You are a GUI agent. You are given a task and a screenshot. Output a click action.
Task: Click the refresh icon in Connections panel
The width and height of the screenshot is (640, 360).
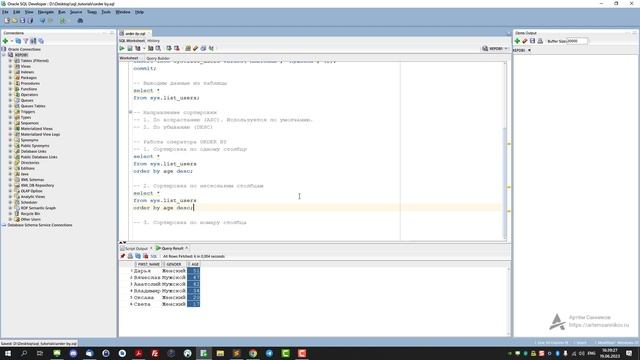[x=18, y=41]
